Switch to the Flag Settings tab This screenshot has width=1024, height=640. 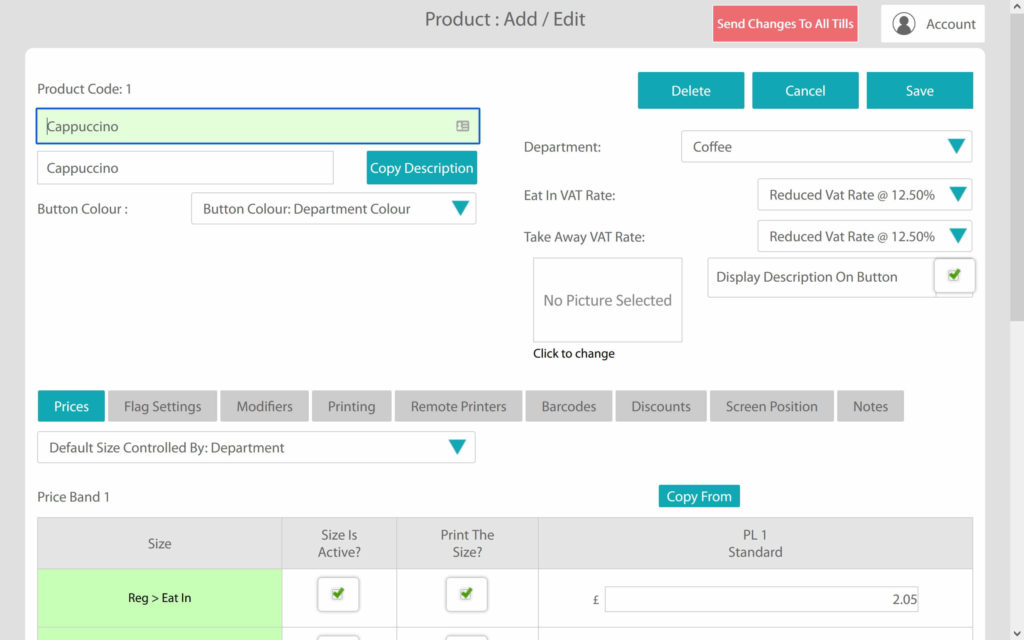coord(163,406)
